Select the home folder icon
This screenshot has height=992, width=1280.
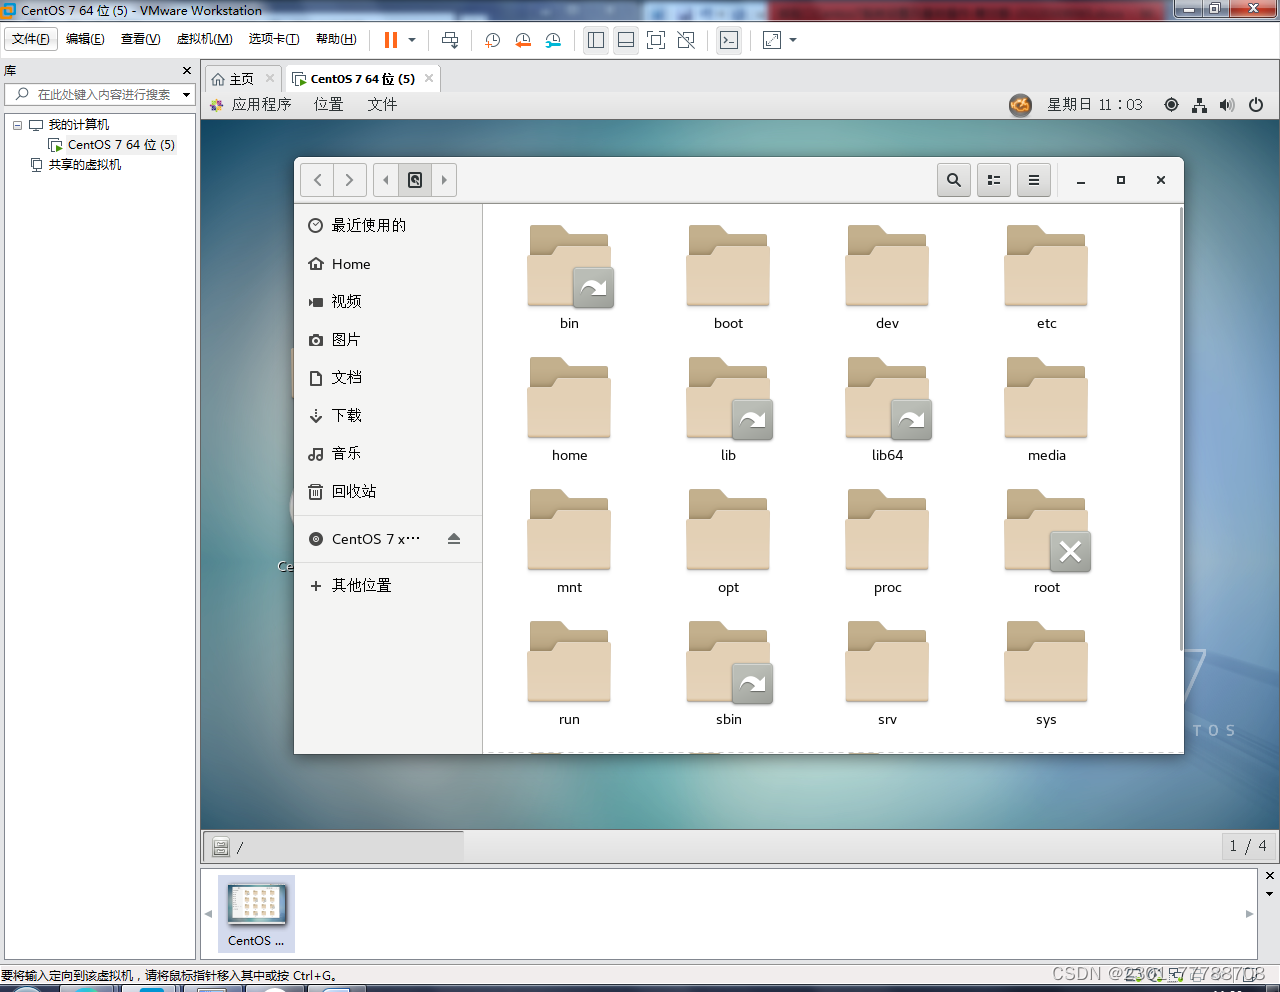tap(569, 398)
